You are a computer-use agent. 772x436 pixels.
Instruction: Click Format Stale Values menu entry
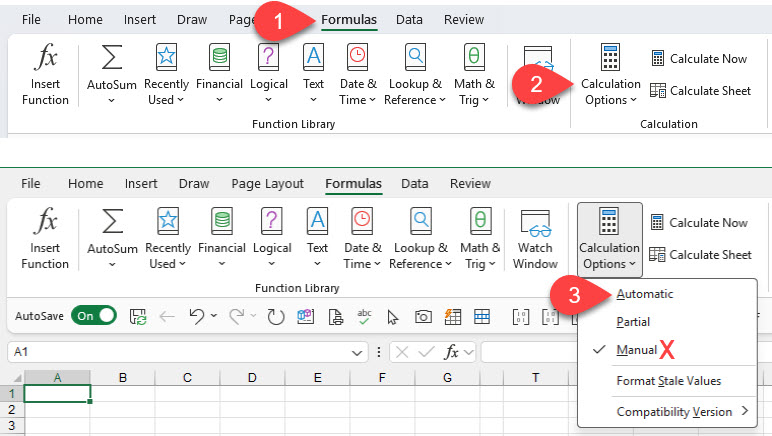coord(668,380)
